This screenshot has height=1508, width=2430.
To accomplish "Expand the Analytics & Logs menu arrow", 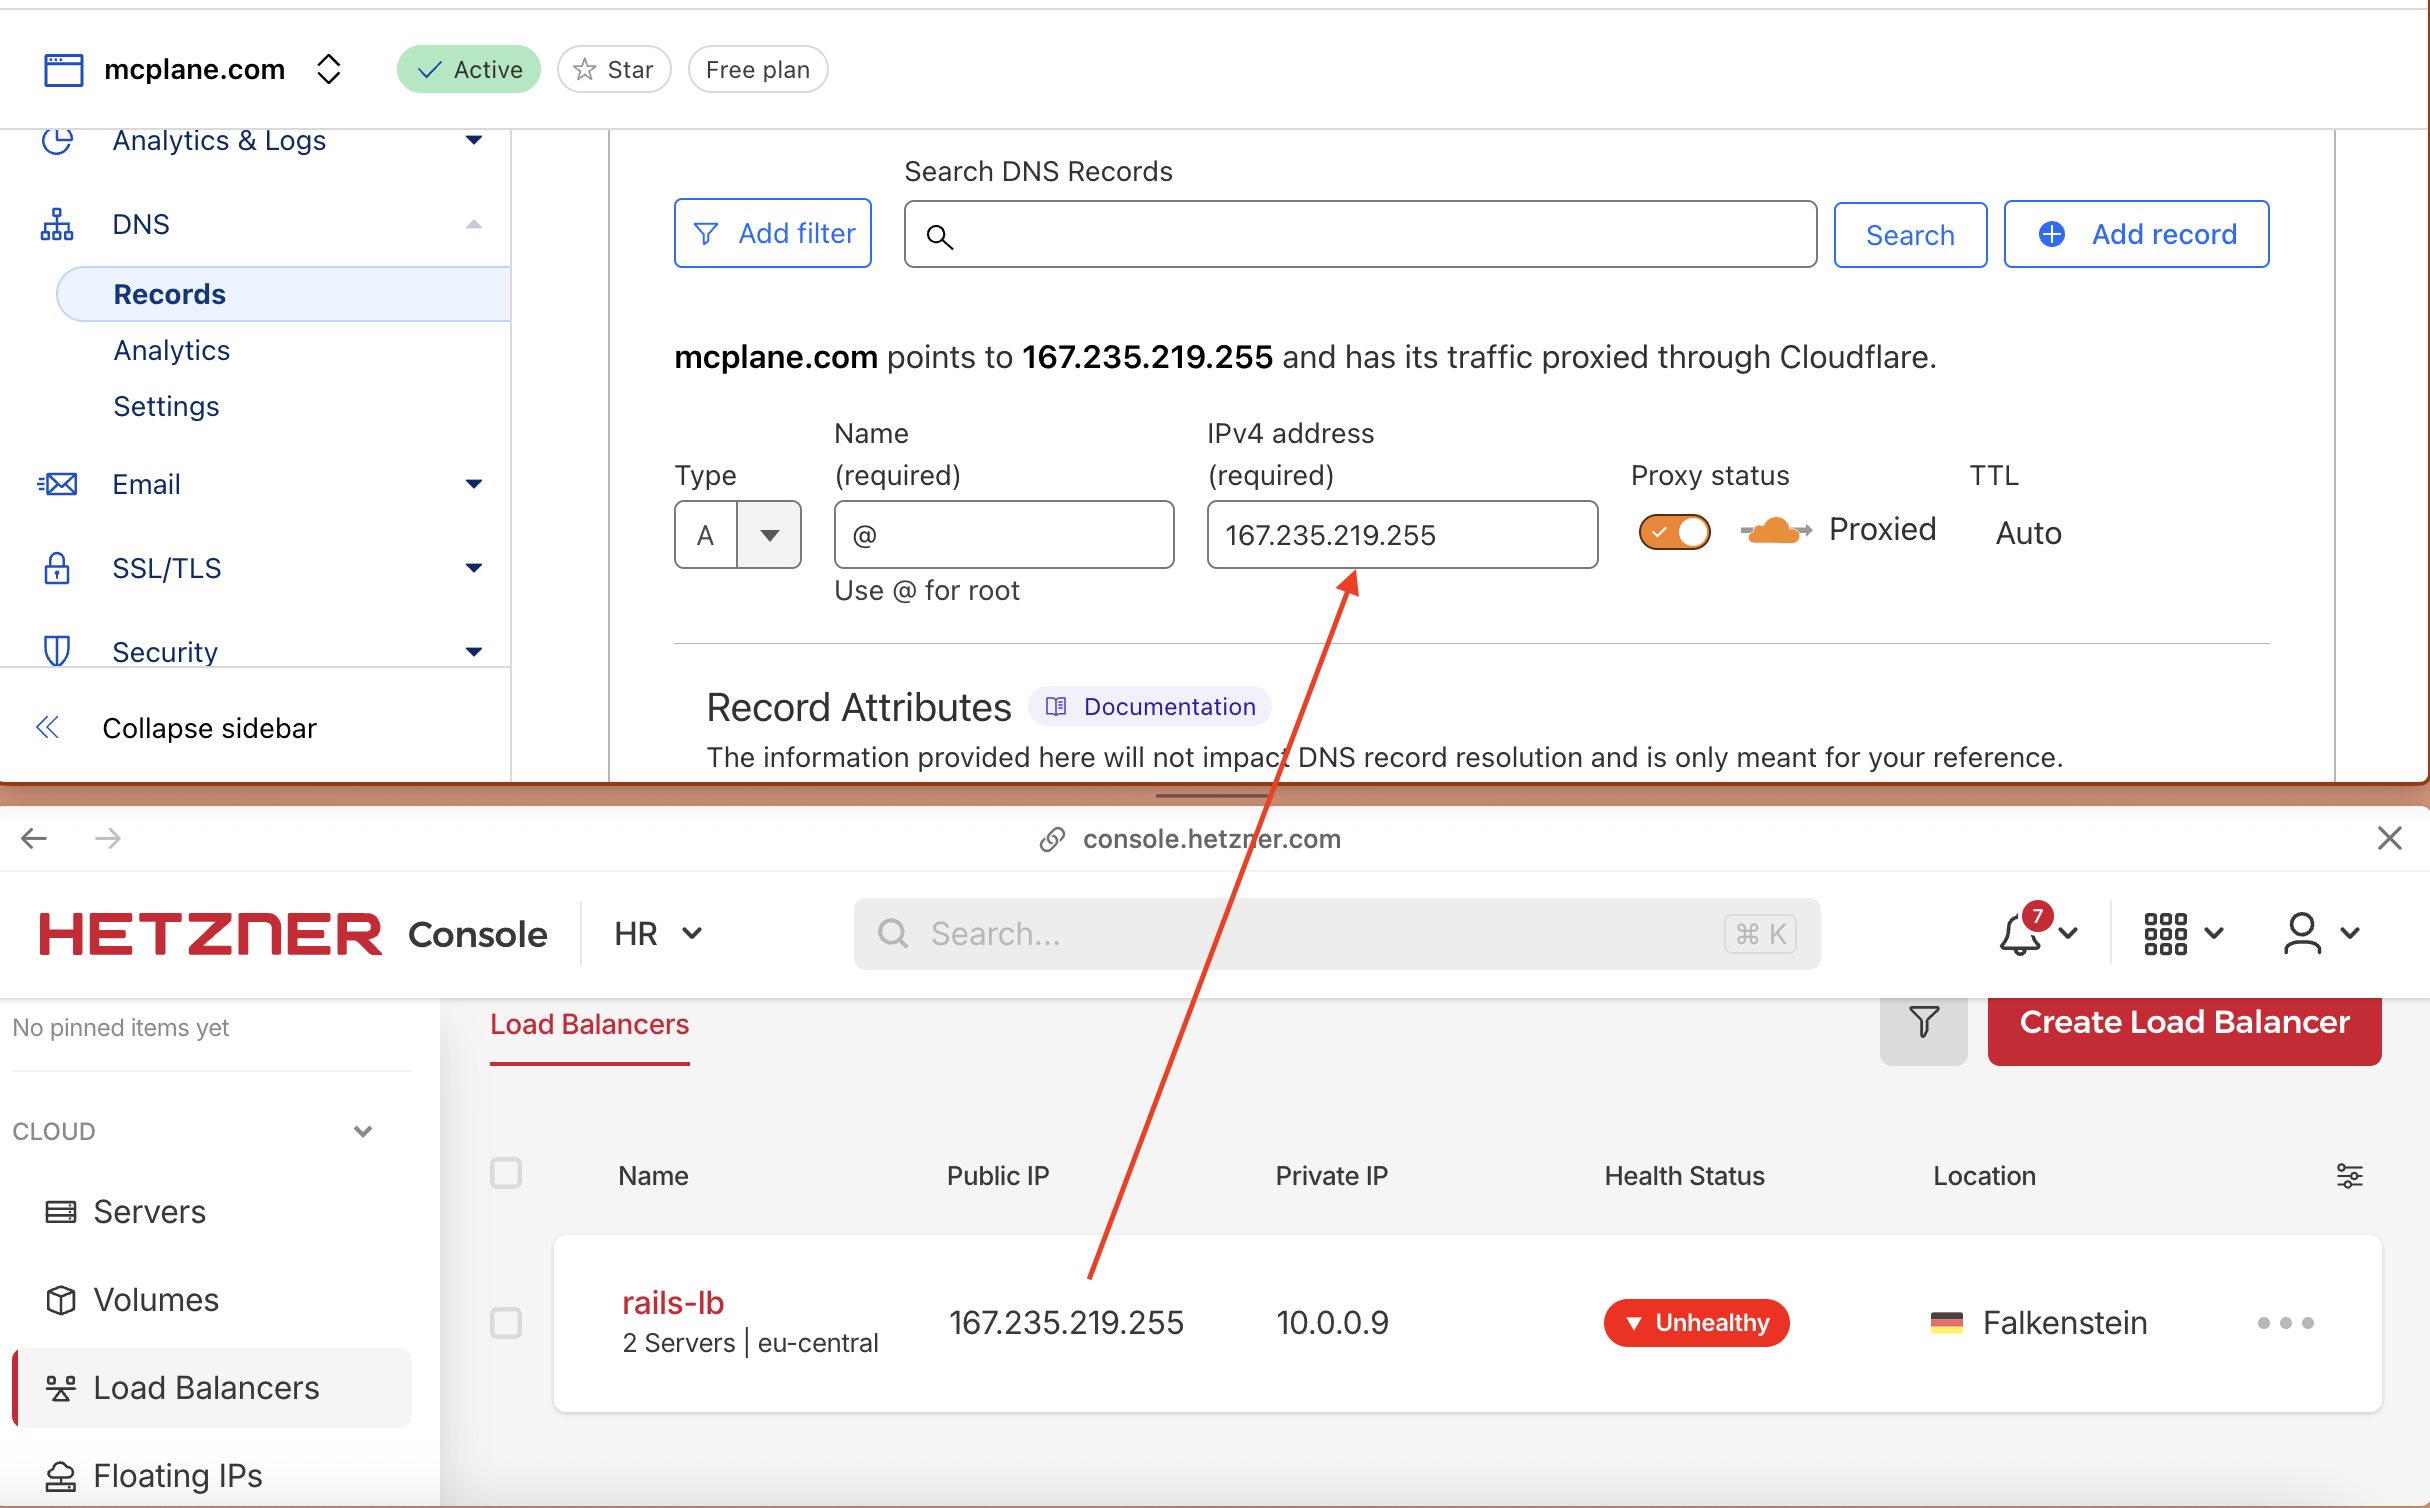I will click(474, 141).
